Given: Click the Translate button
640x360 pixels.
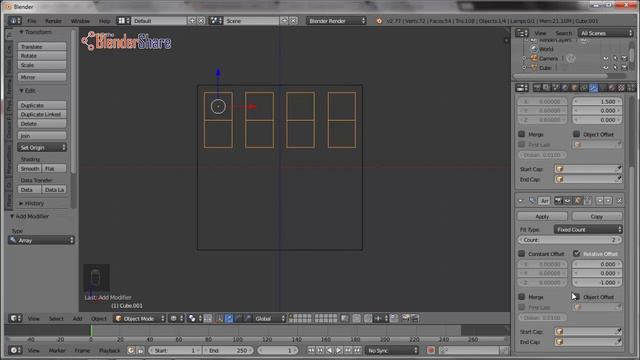Looking at the screenshot, I should tap(42, 47).
